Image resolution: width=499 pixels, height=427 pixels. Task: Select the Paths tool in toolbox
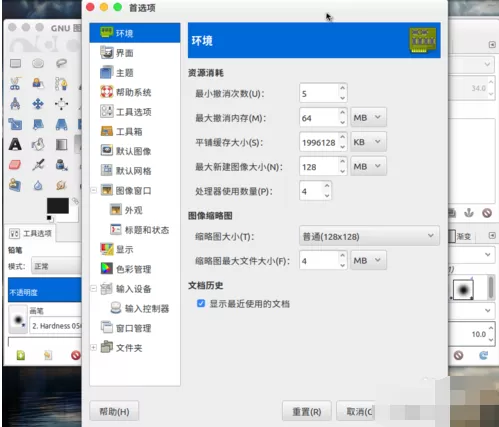(61, 84)
